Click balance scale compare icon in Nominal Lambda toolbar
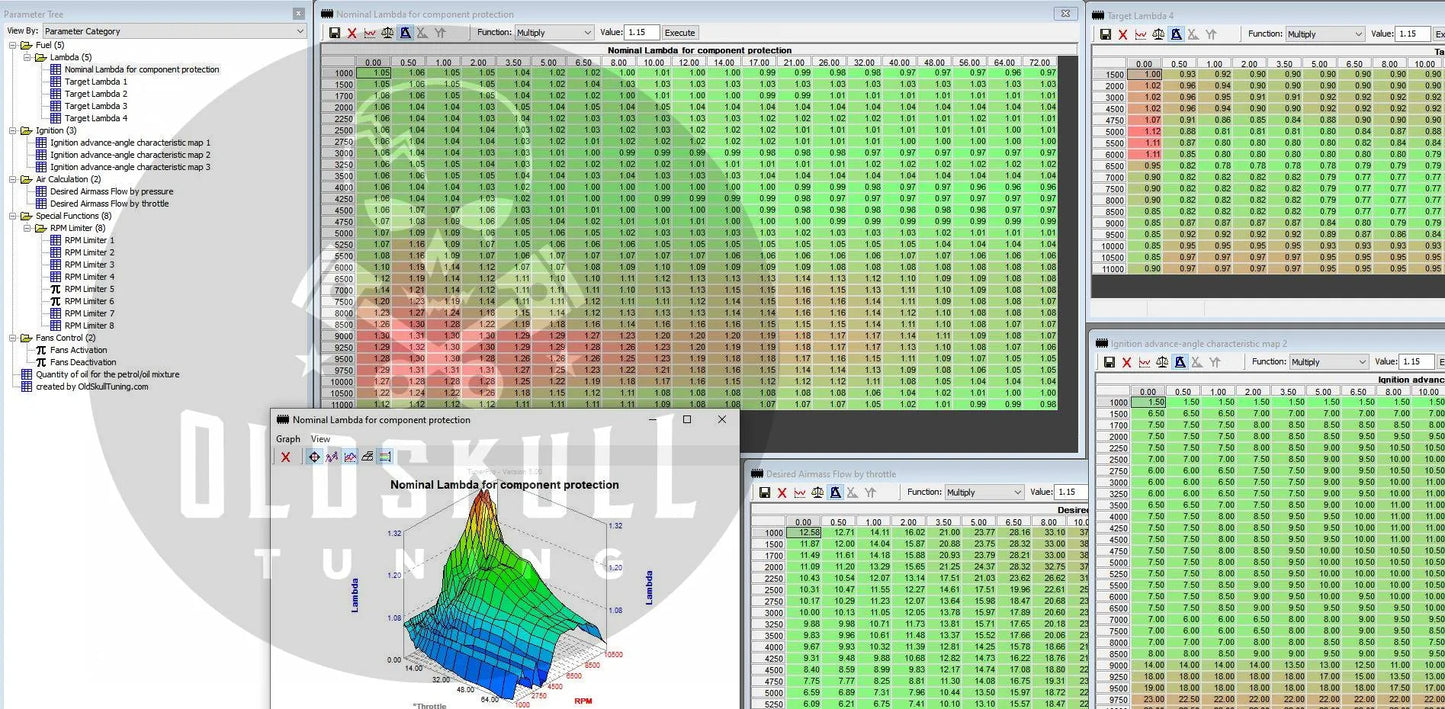The image size is (1445, 709). tap(388, 32)
